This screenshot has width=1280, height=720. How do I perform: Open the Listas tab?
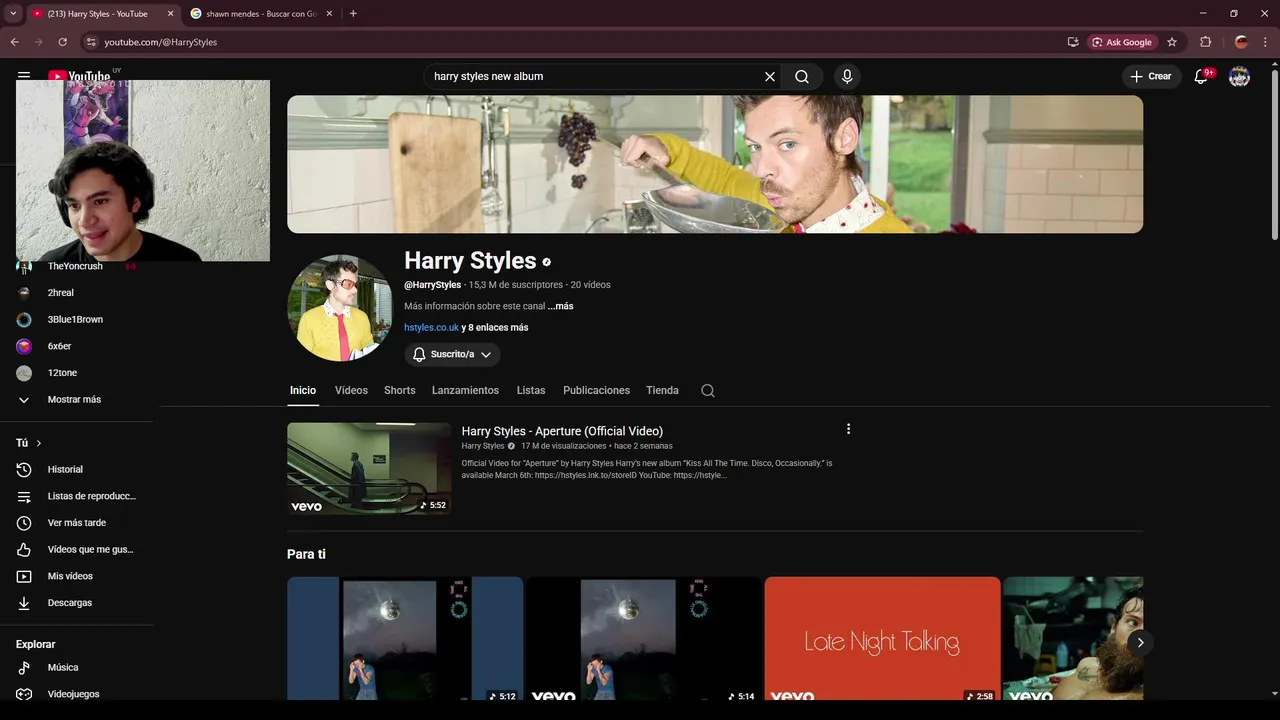[531, 390]
